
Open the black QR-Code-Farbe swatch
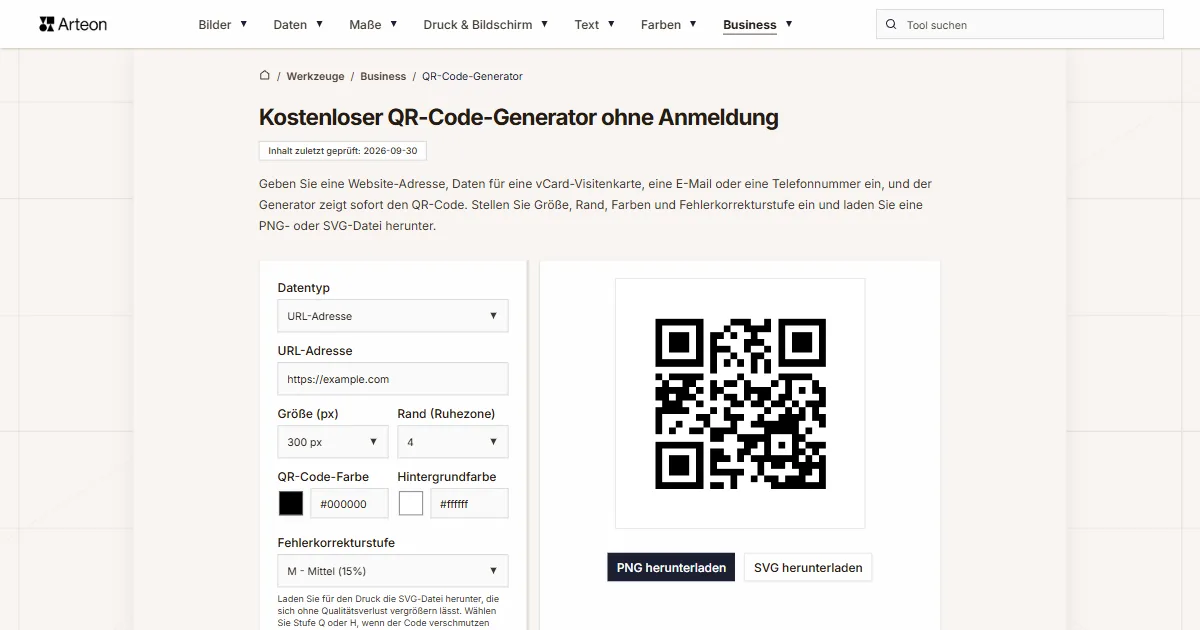(291, 504)
